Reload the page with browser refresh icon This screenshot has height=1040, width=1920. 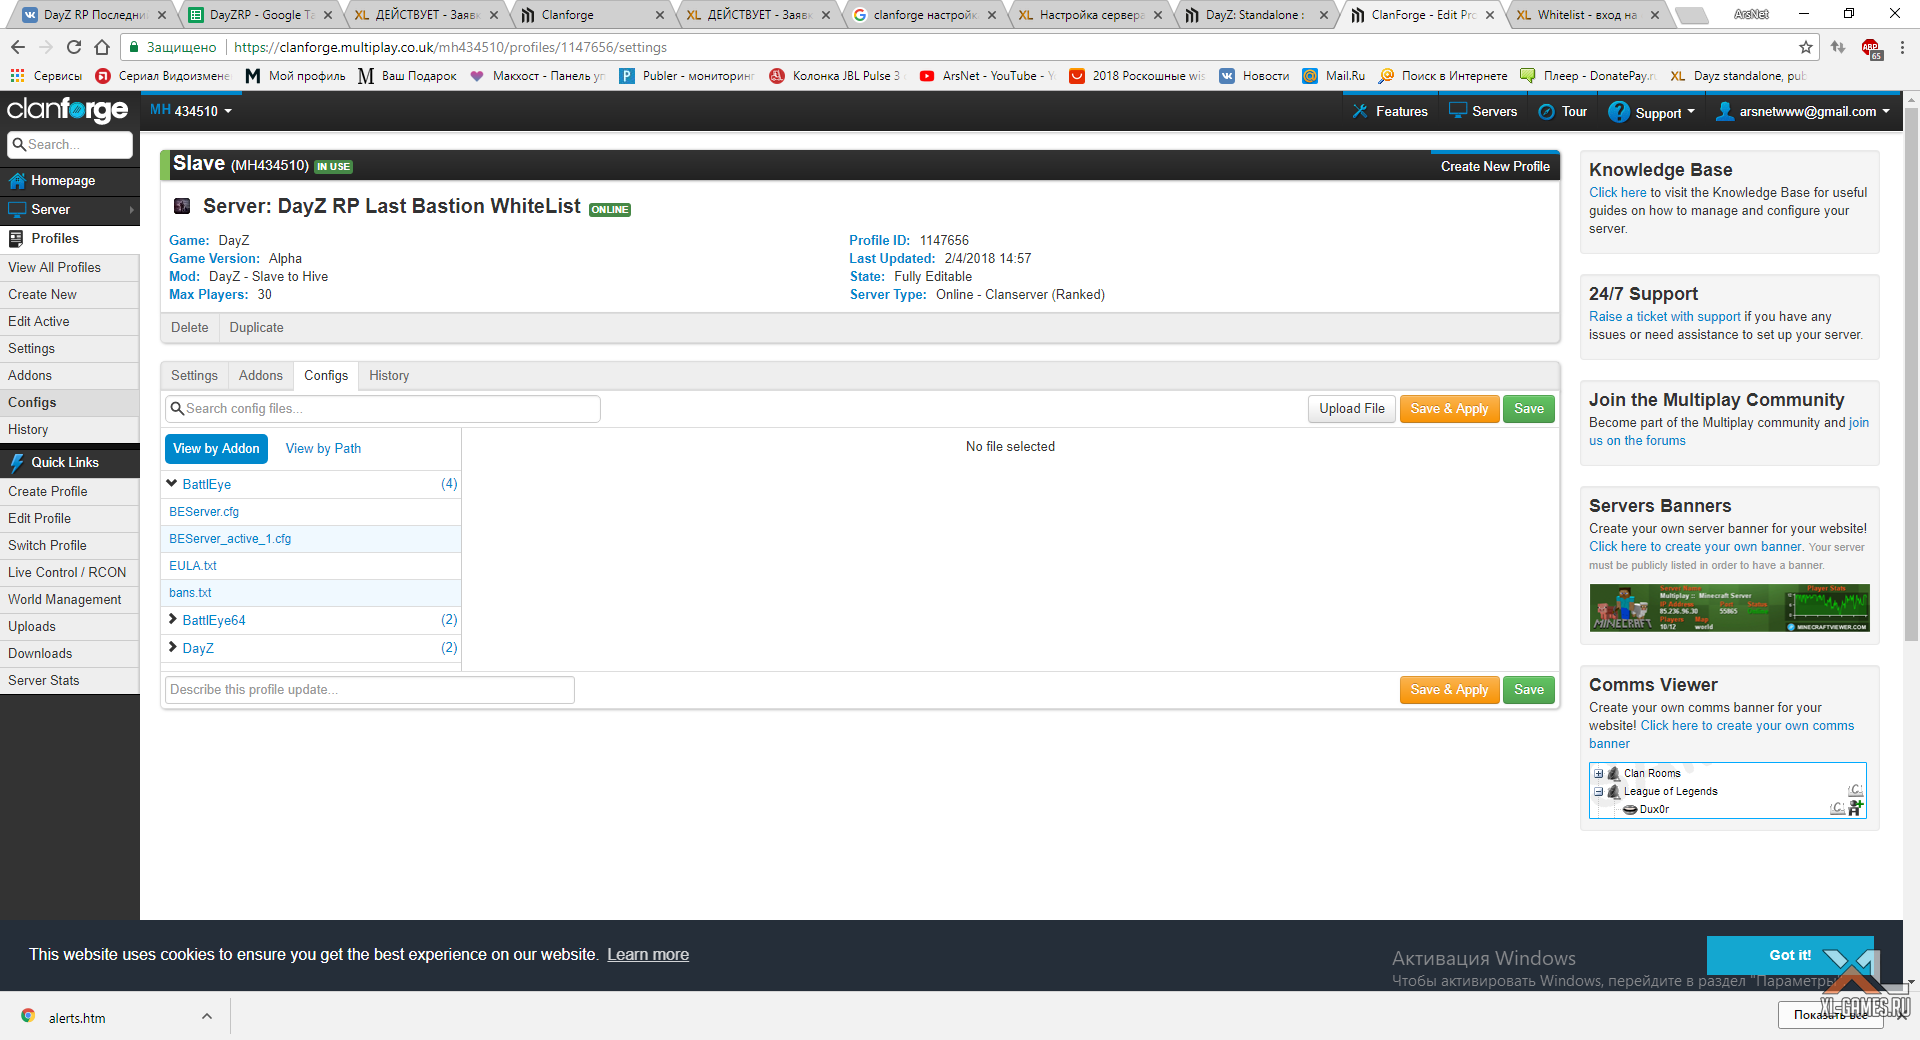(74, 47)
